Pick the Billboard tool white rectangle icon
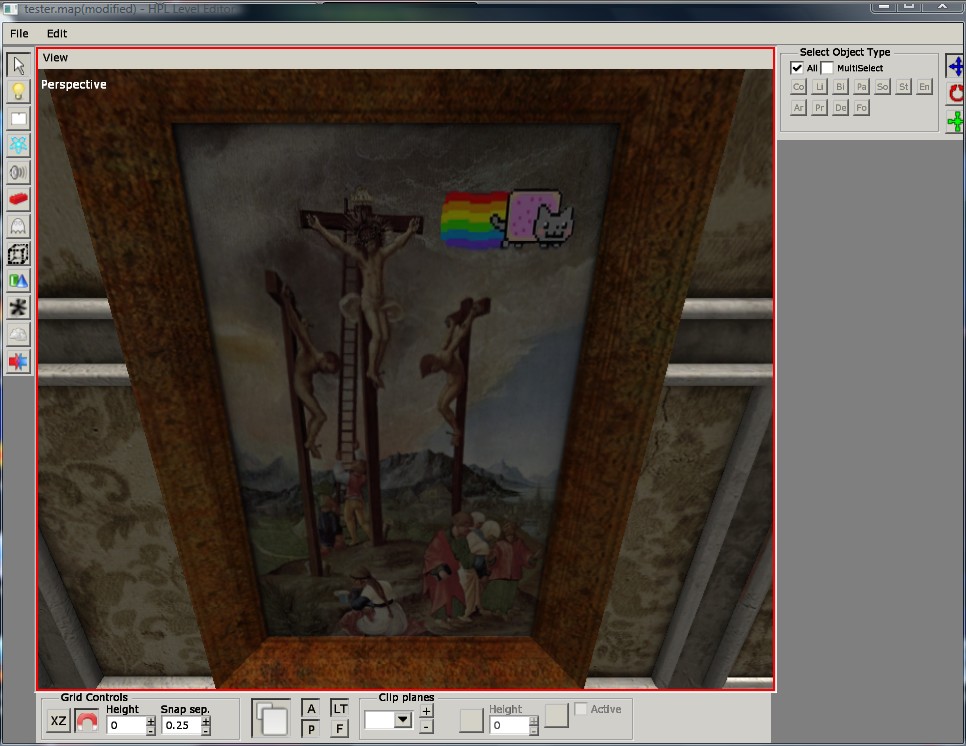Screen dimensions: 966x746 (18, 119)
